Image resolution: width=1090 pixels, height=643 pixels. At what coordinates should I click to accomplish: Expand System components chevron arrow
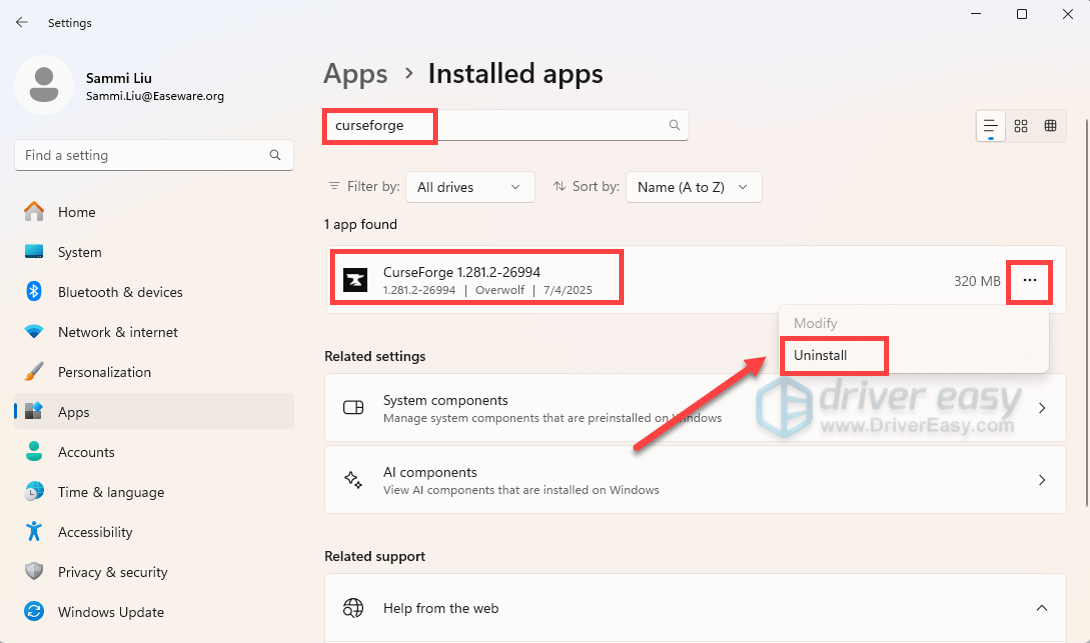(x=1042, y=408)
